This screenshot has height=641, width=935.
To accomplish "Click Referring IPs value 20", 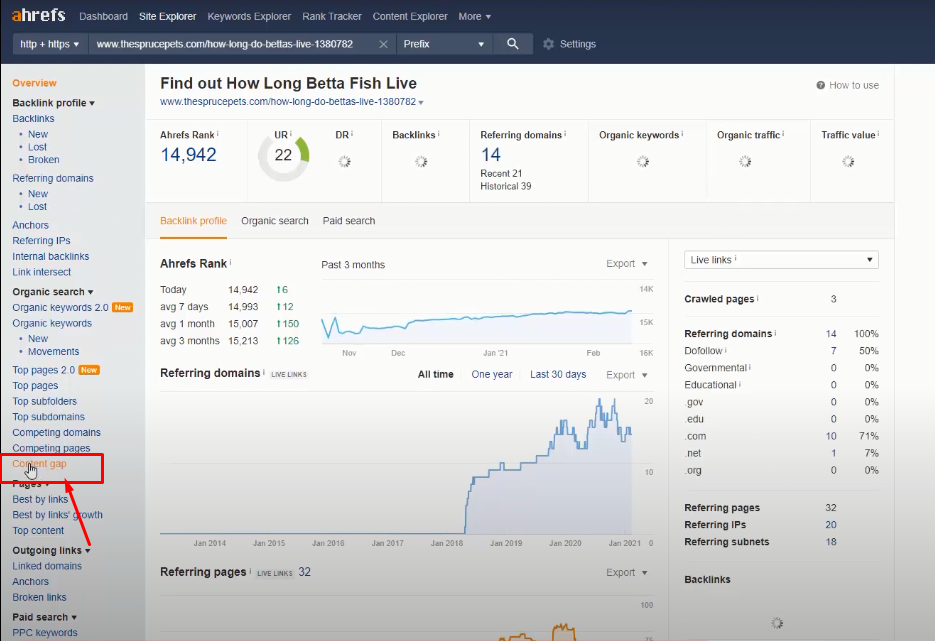I will click(831, 525).
